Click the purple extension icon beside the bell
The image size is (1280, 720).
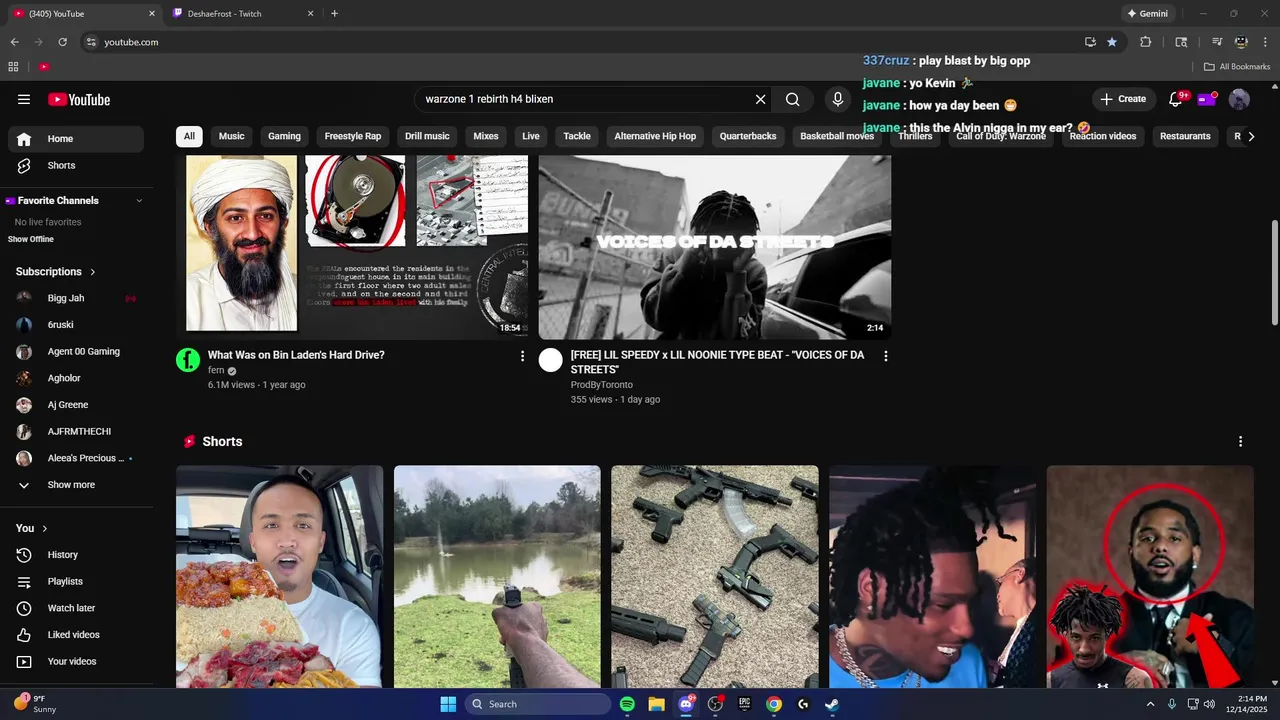coord(1208,98)
